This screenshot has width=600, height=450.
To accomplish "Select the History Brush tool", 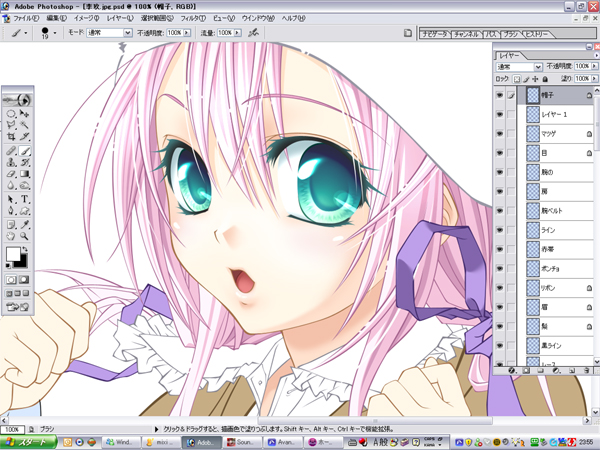I will [x=24, y=162].
